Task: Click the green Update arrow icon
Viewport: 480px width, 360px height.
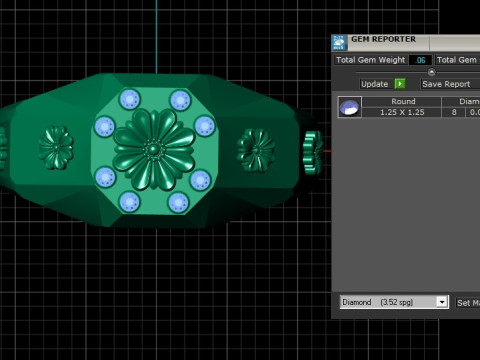Action: [x=400, y=84]
